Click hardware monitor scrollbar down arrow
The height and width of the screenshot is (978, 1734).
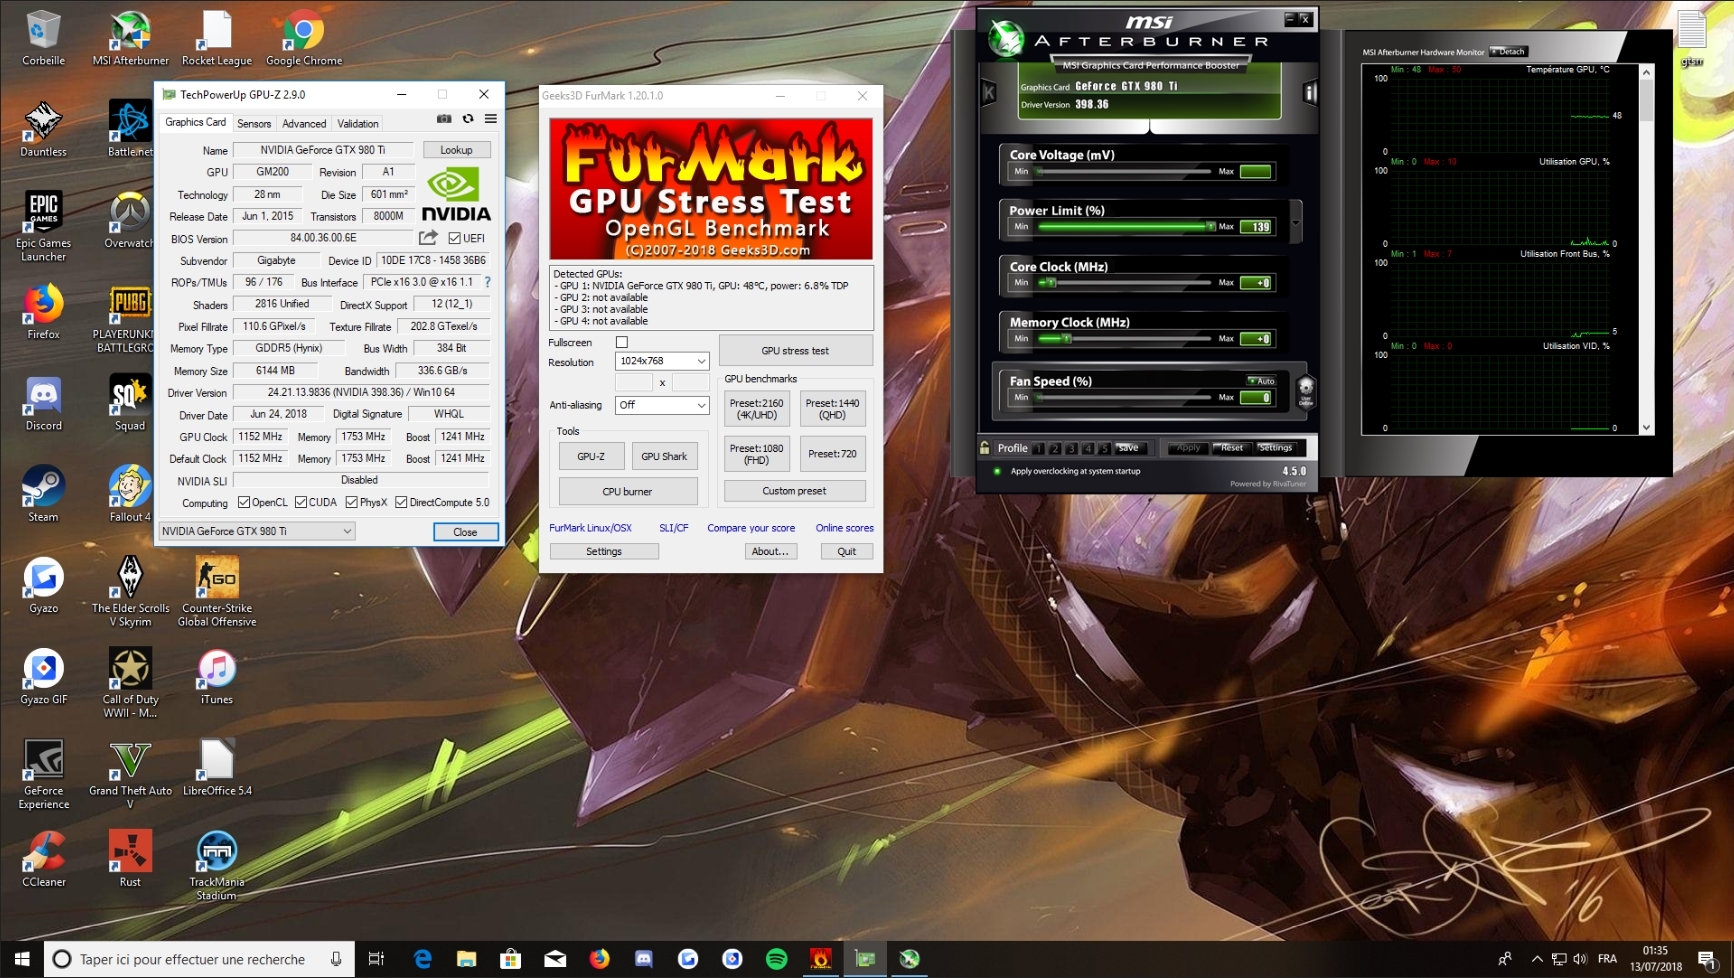point(1646,428)
